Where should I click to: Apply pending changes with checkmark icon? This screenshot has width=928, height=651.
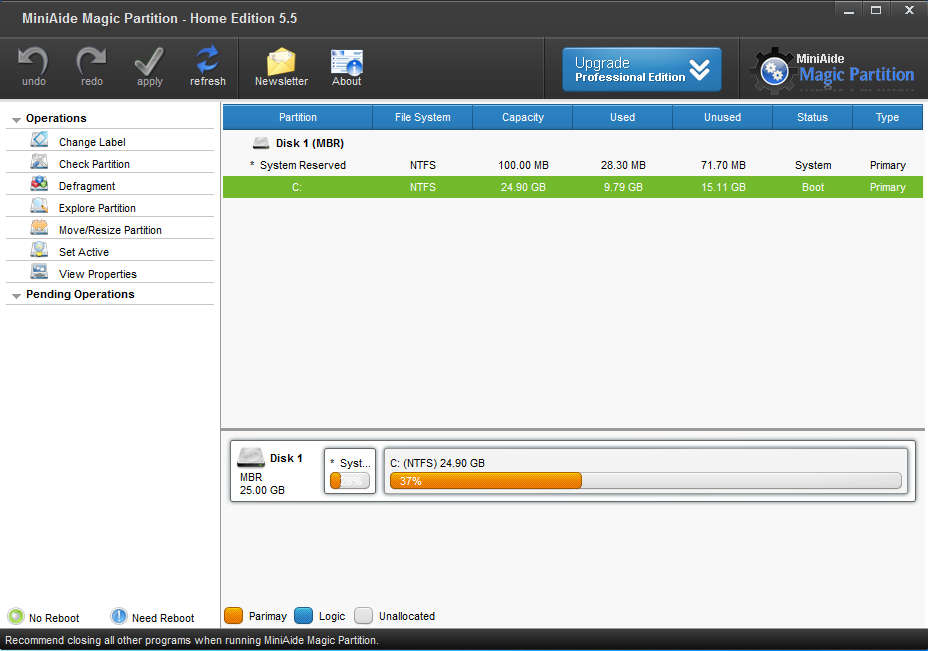149,63
